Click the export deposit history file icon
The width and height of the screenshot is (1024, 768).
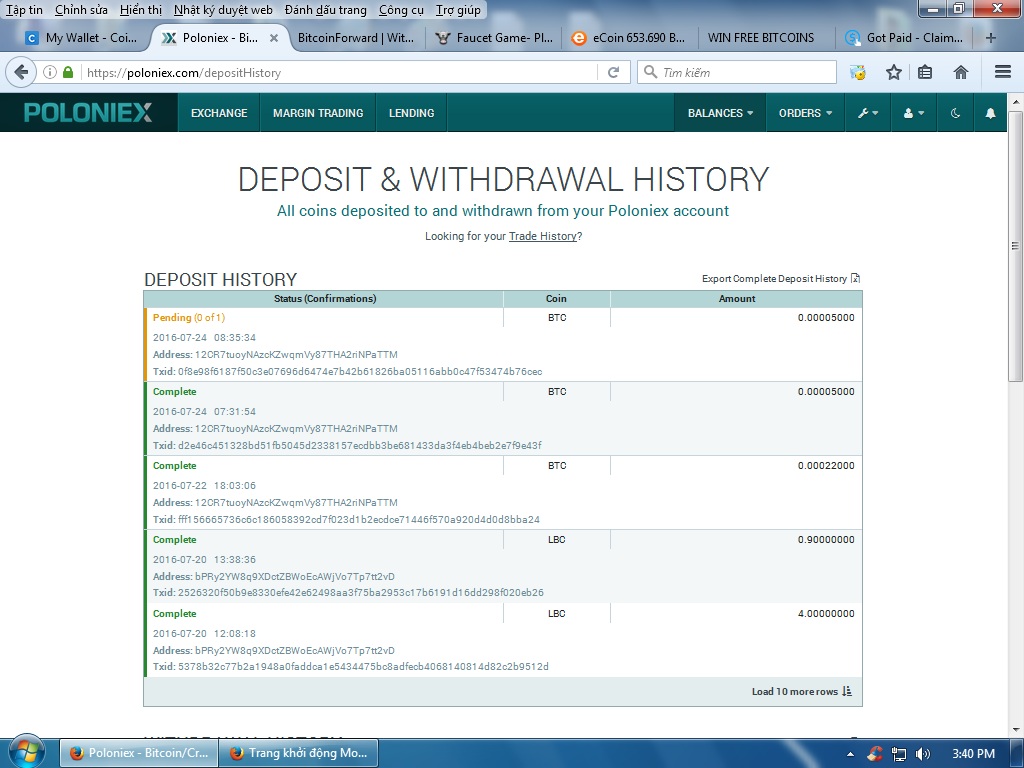click(x=856, y=278)
